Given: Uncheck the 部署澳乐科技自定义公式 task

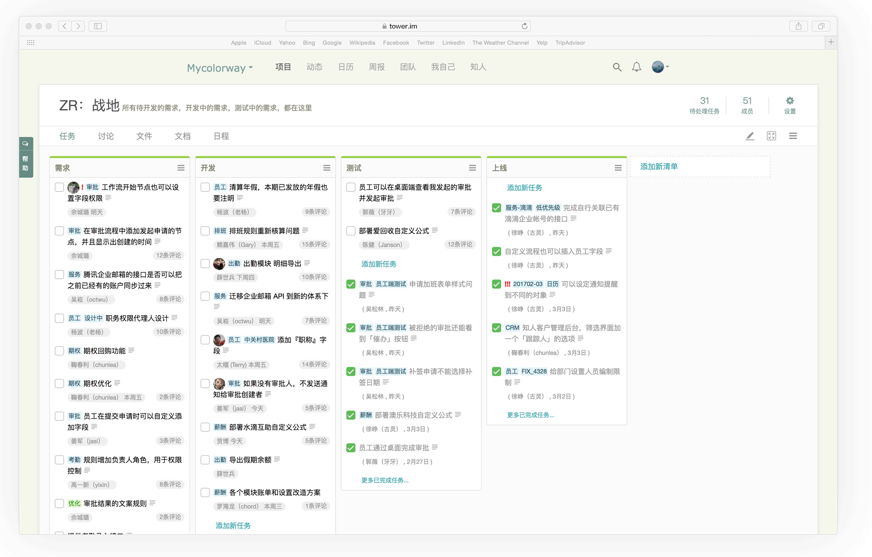Looking at the screenshot, I should click(351, 415).
